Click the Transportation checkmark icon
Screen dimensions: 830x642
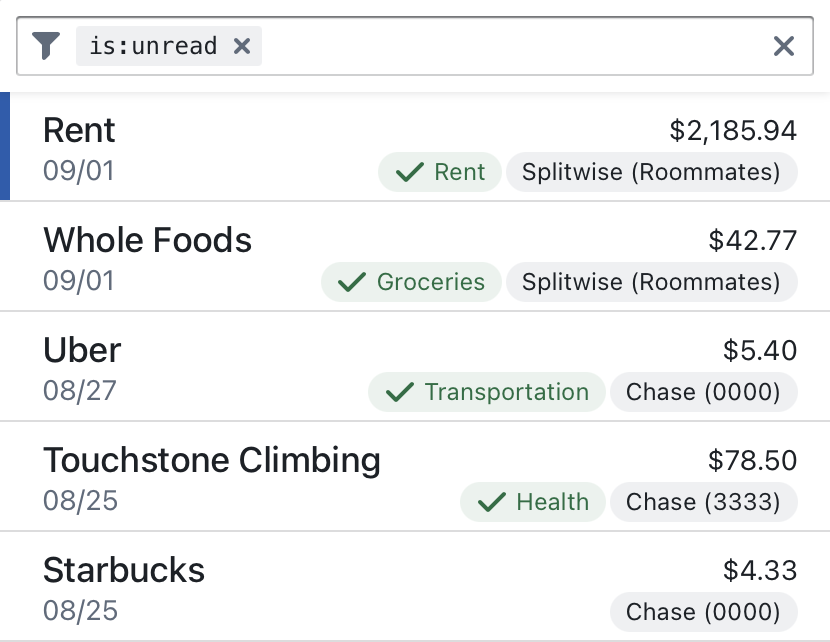pyautogui.click(x=400, y=392)
